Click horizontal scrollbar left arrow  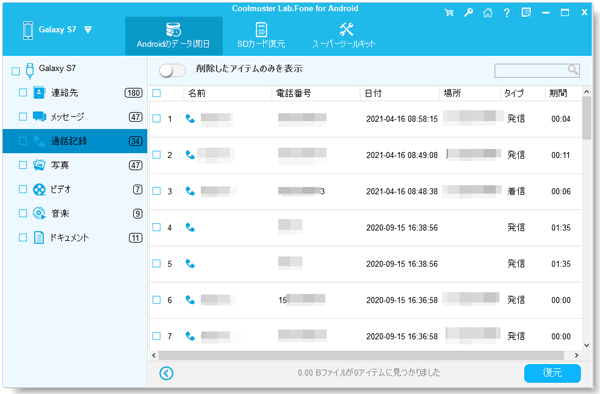154,355
